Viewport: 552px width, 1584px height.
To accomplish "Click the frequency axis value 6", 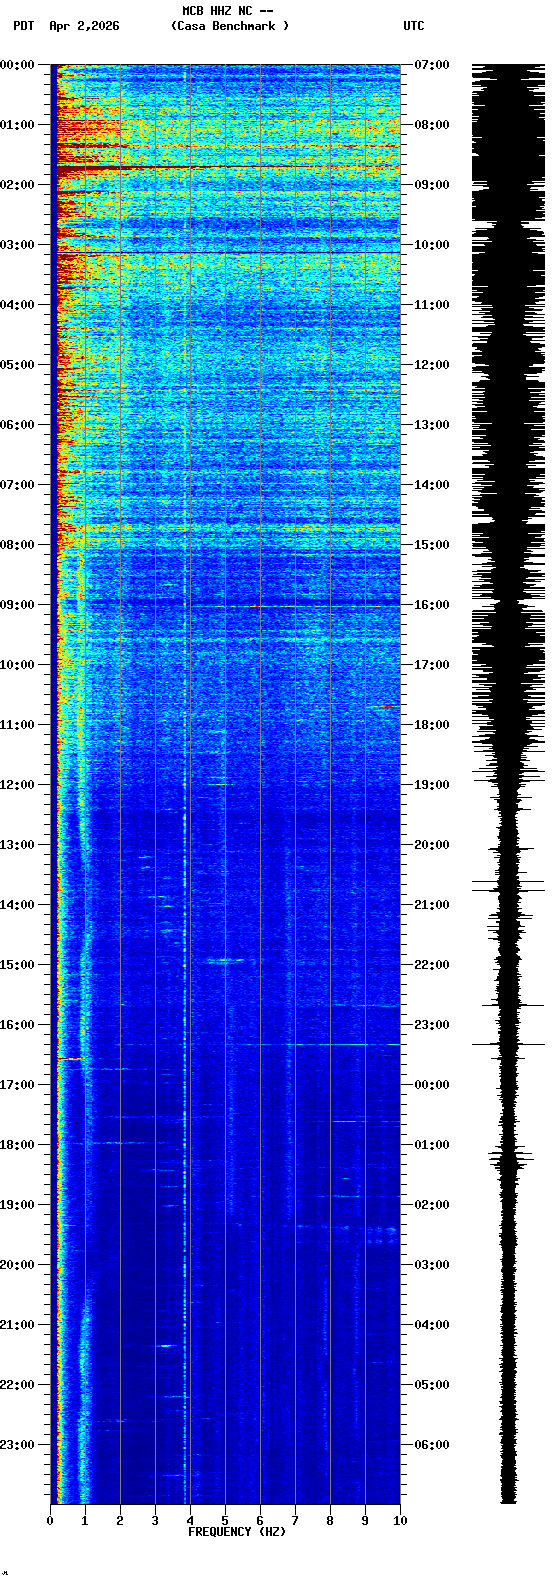I will click(260, 1521).
